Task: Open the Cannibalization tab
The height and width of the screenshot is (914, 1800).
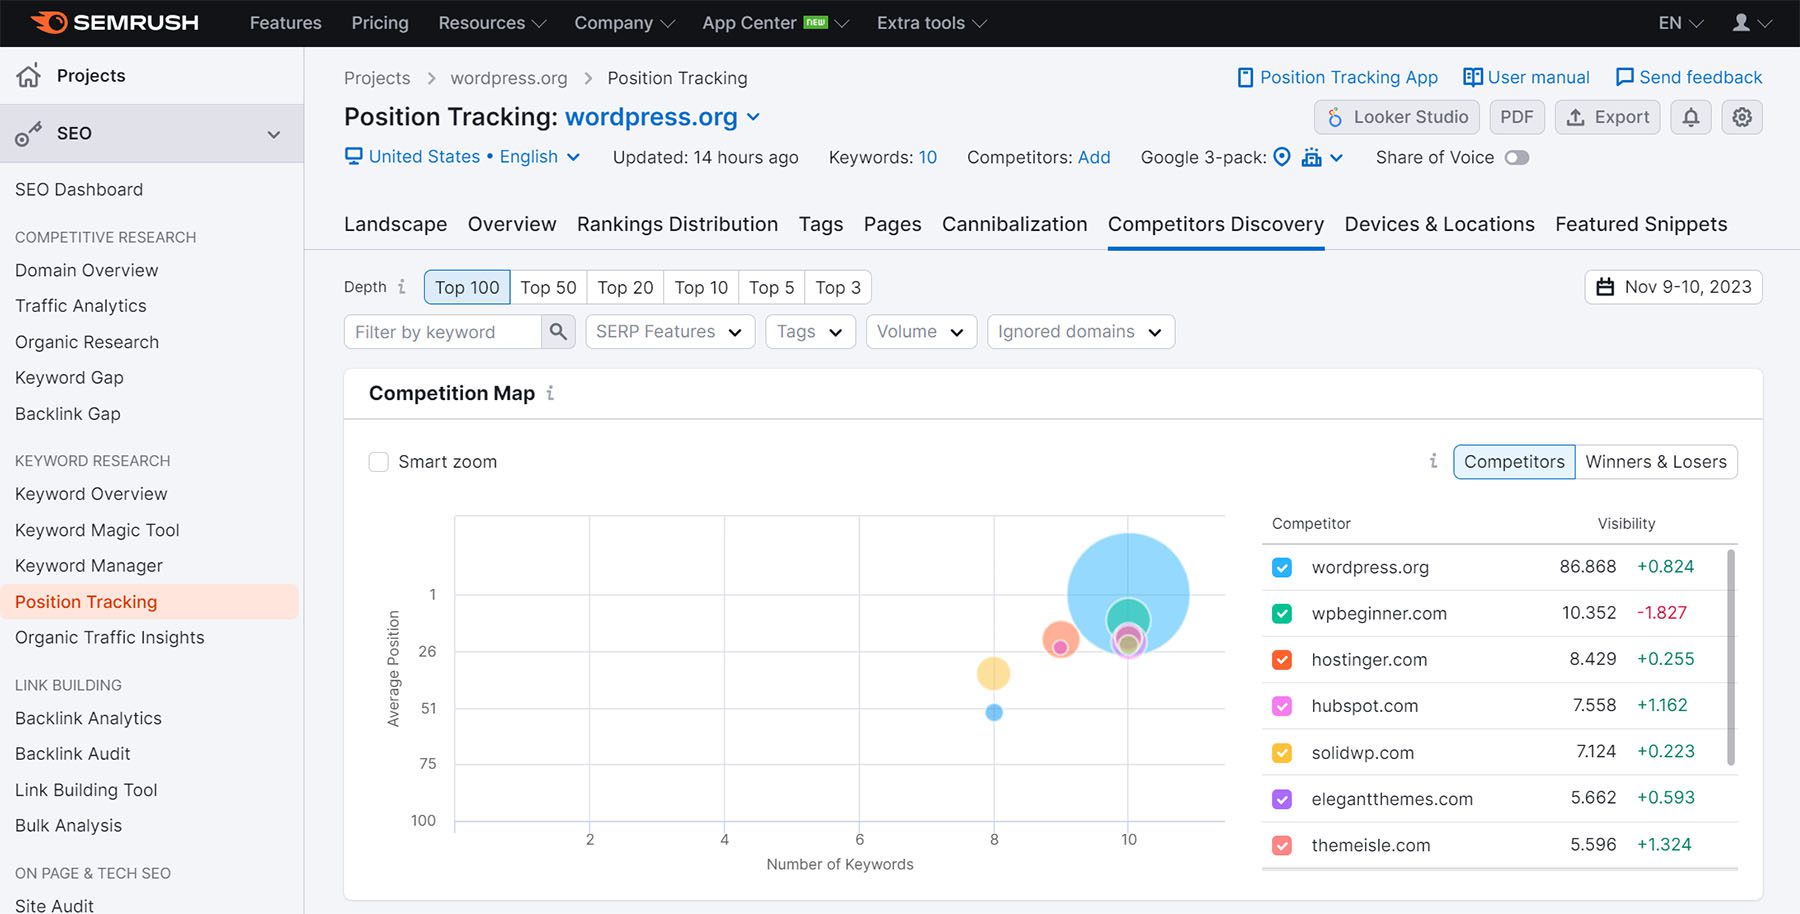Action: coord(1014,224)
